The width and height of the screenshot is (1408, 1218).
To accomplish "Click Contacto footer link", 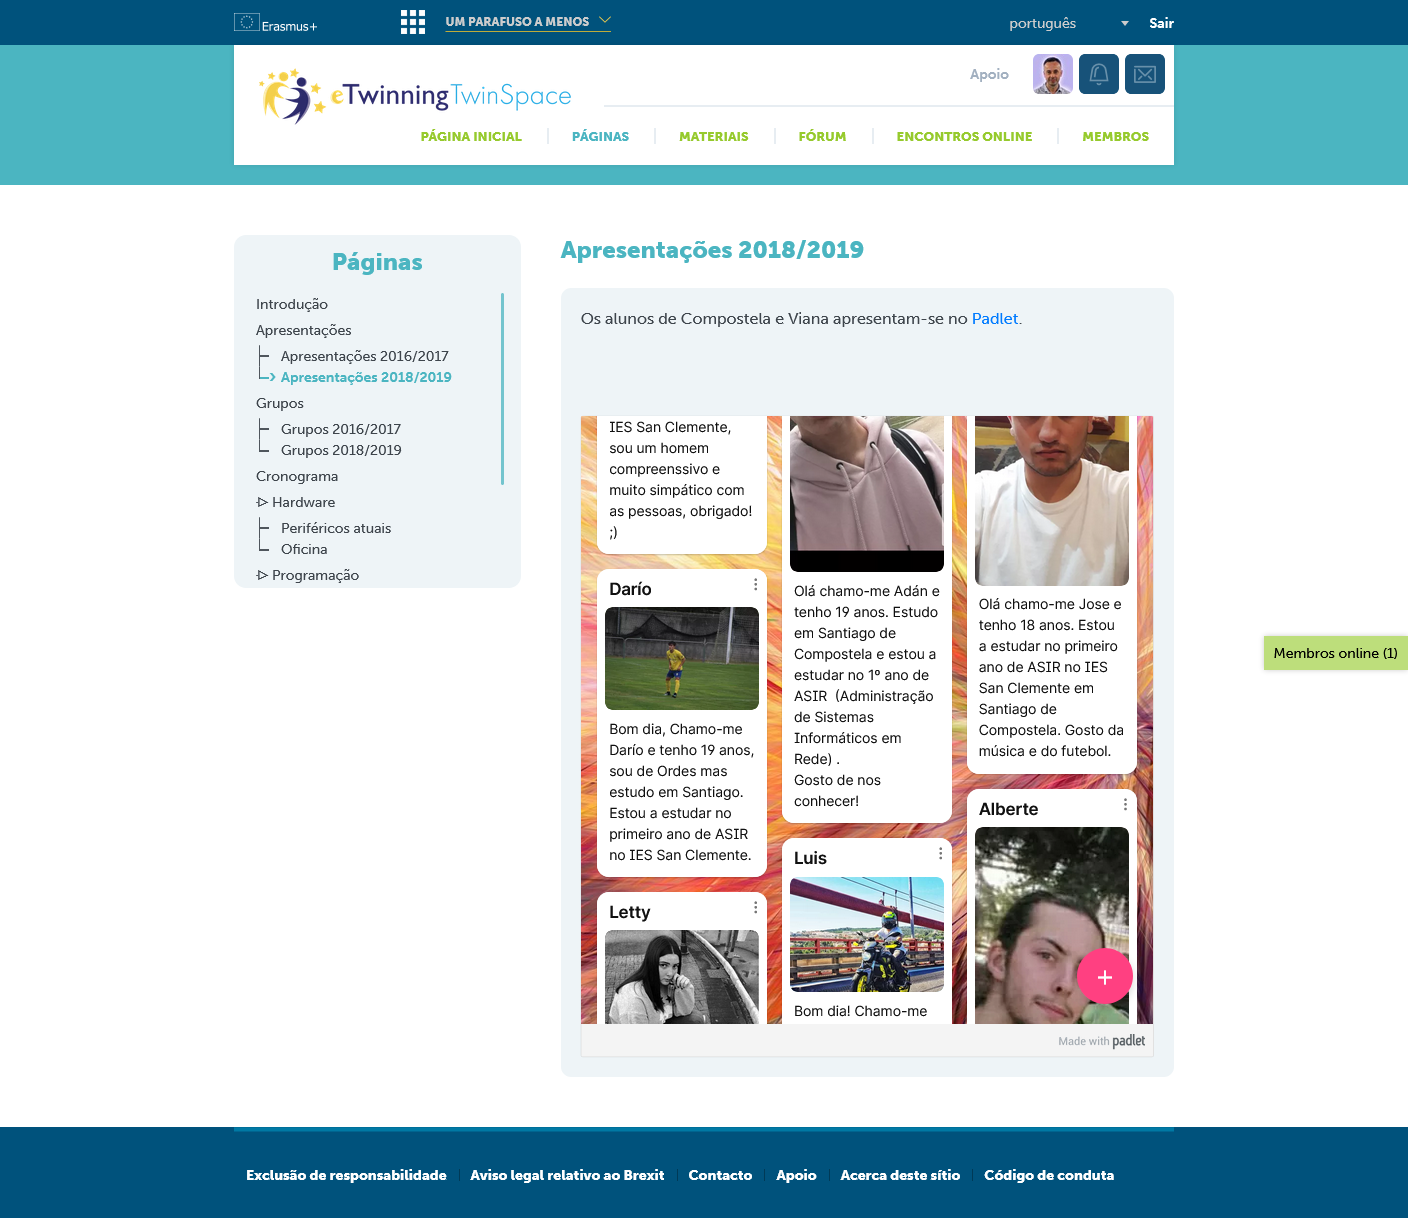I will (720, 1175).
